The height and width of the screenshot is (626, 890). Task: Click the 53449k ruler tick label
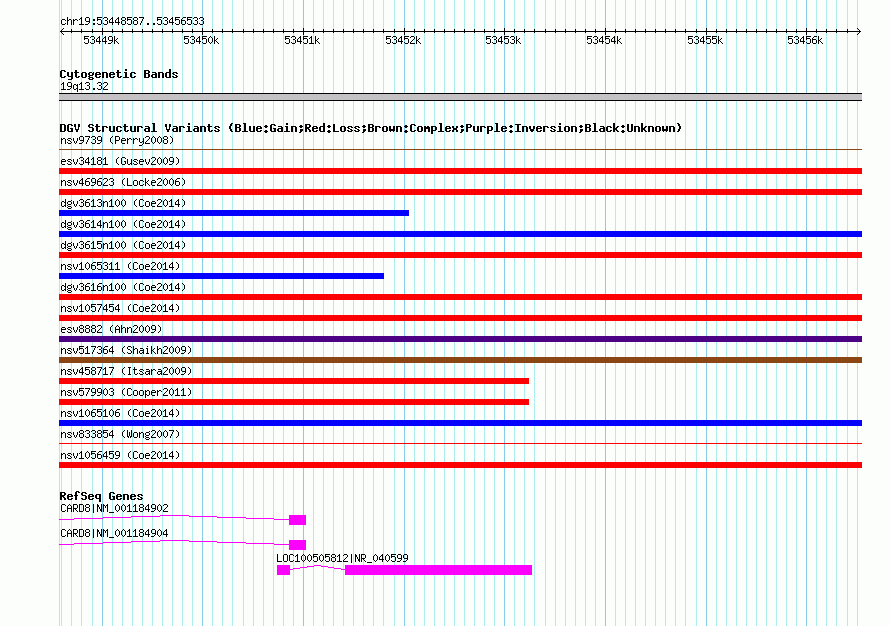click(101, 40)
